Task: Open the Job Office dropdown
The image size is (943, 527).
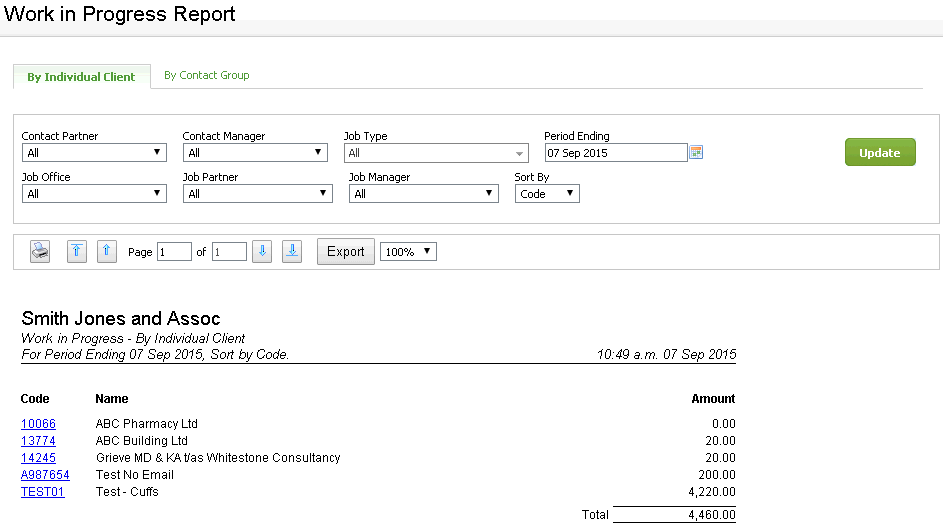Action: tap(94, 194)
